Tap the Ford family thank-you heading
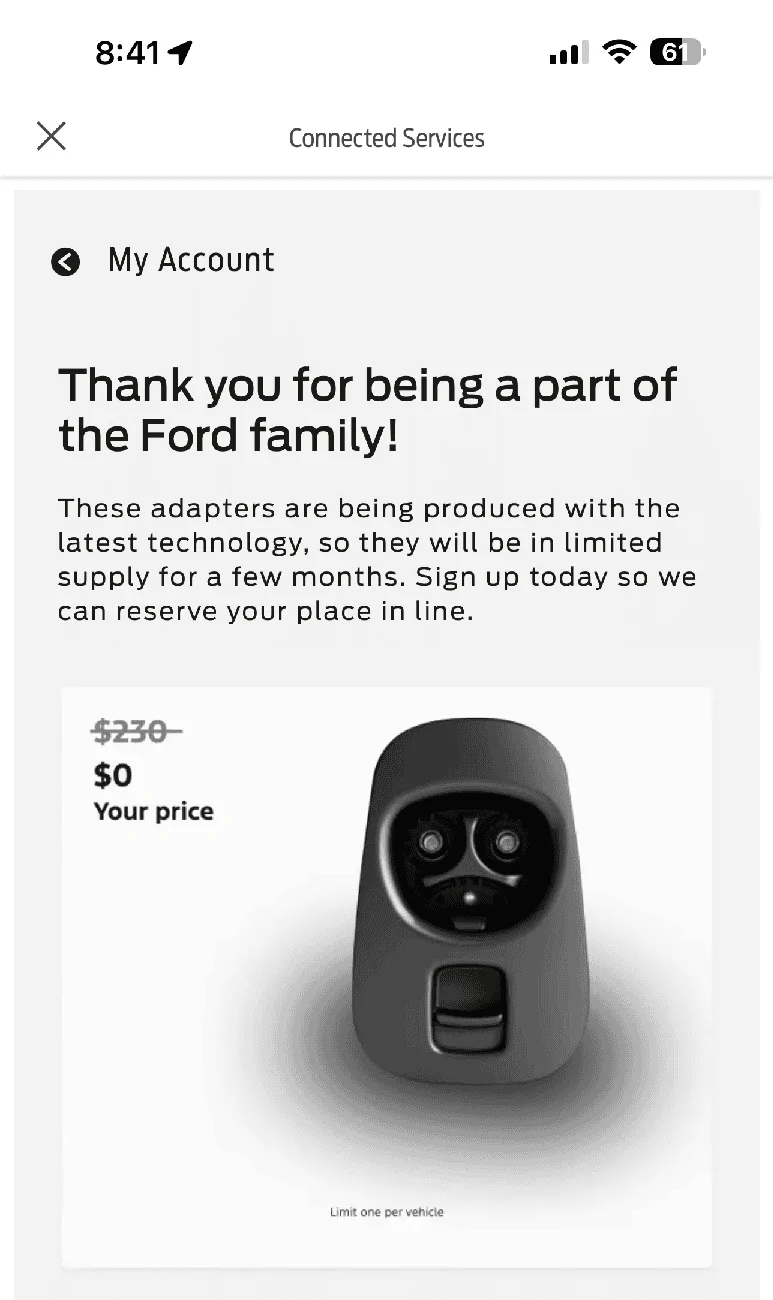 pyautogui.click(x=367, y=410)
